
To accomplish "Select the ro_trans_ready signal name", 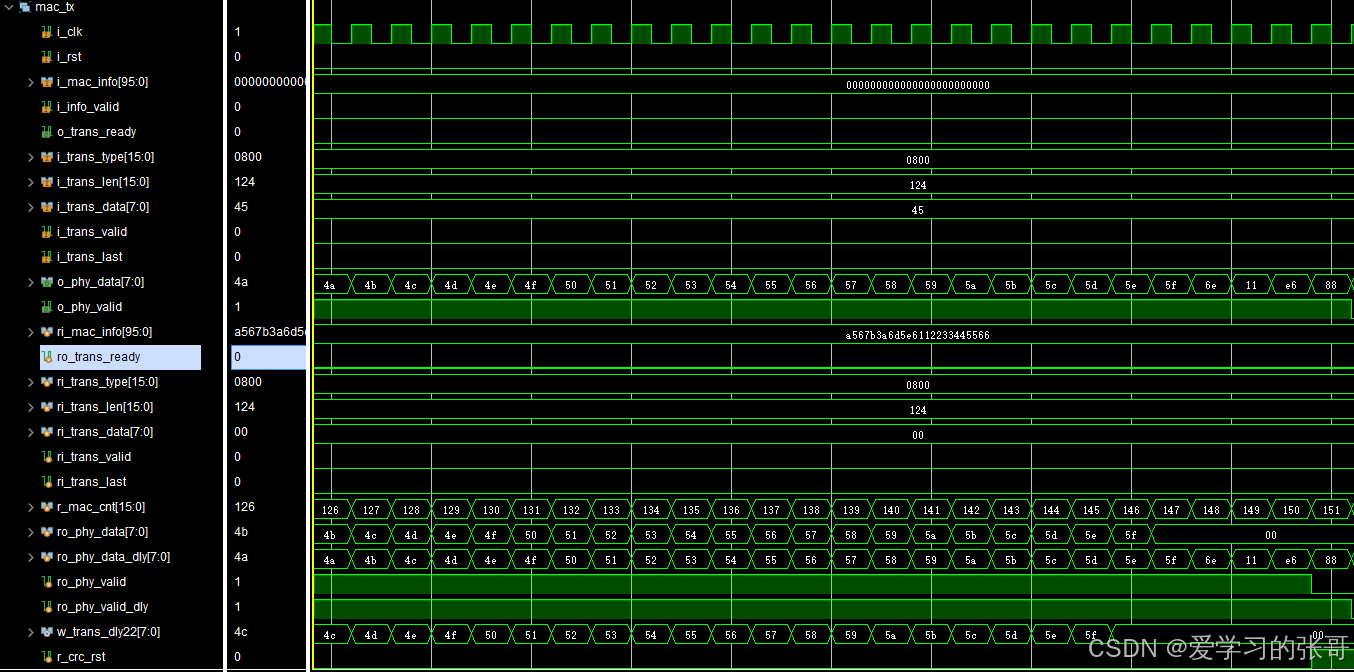I will [99, 357].
